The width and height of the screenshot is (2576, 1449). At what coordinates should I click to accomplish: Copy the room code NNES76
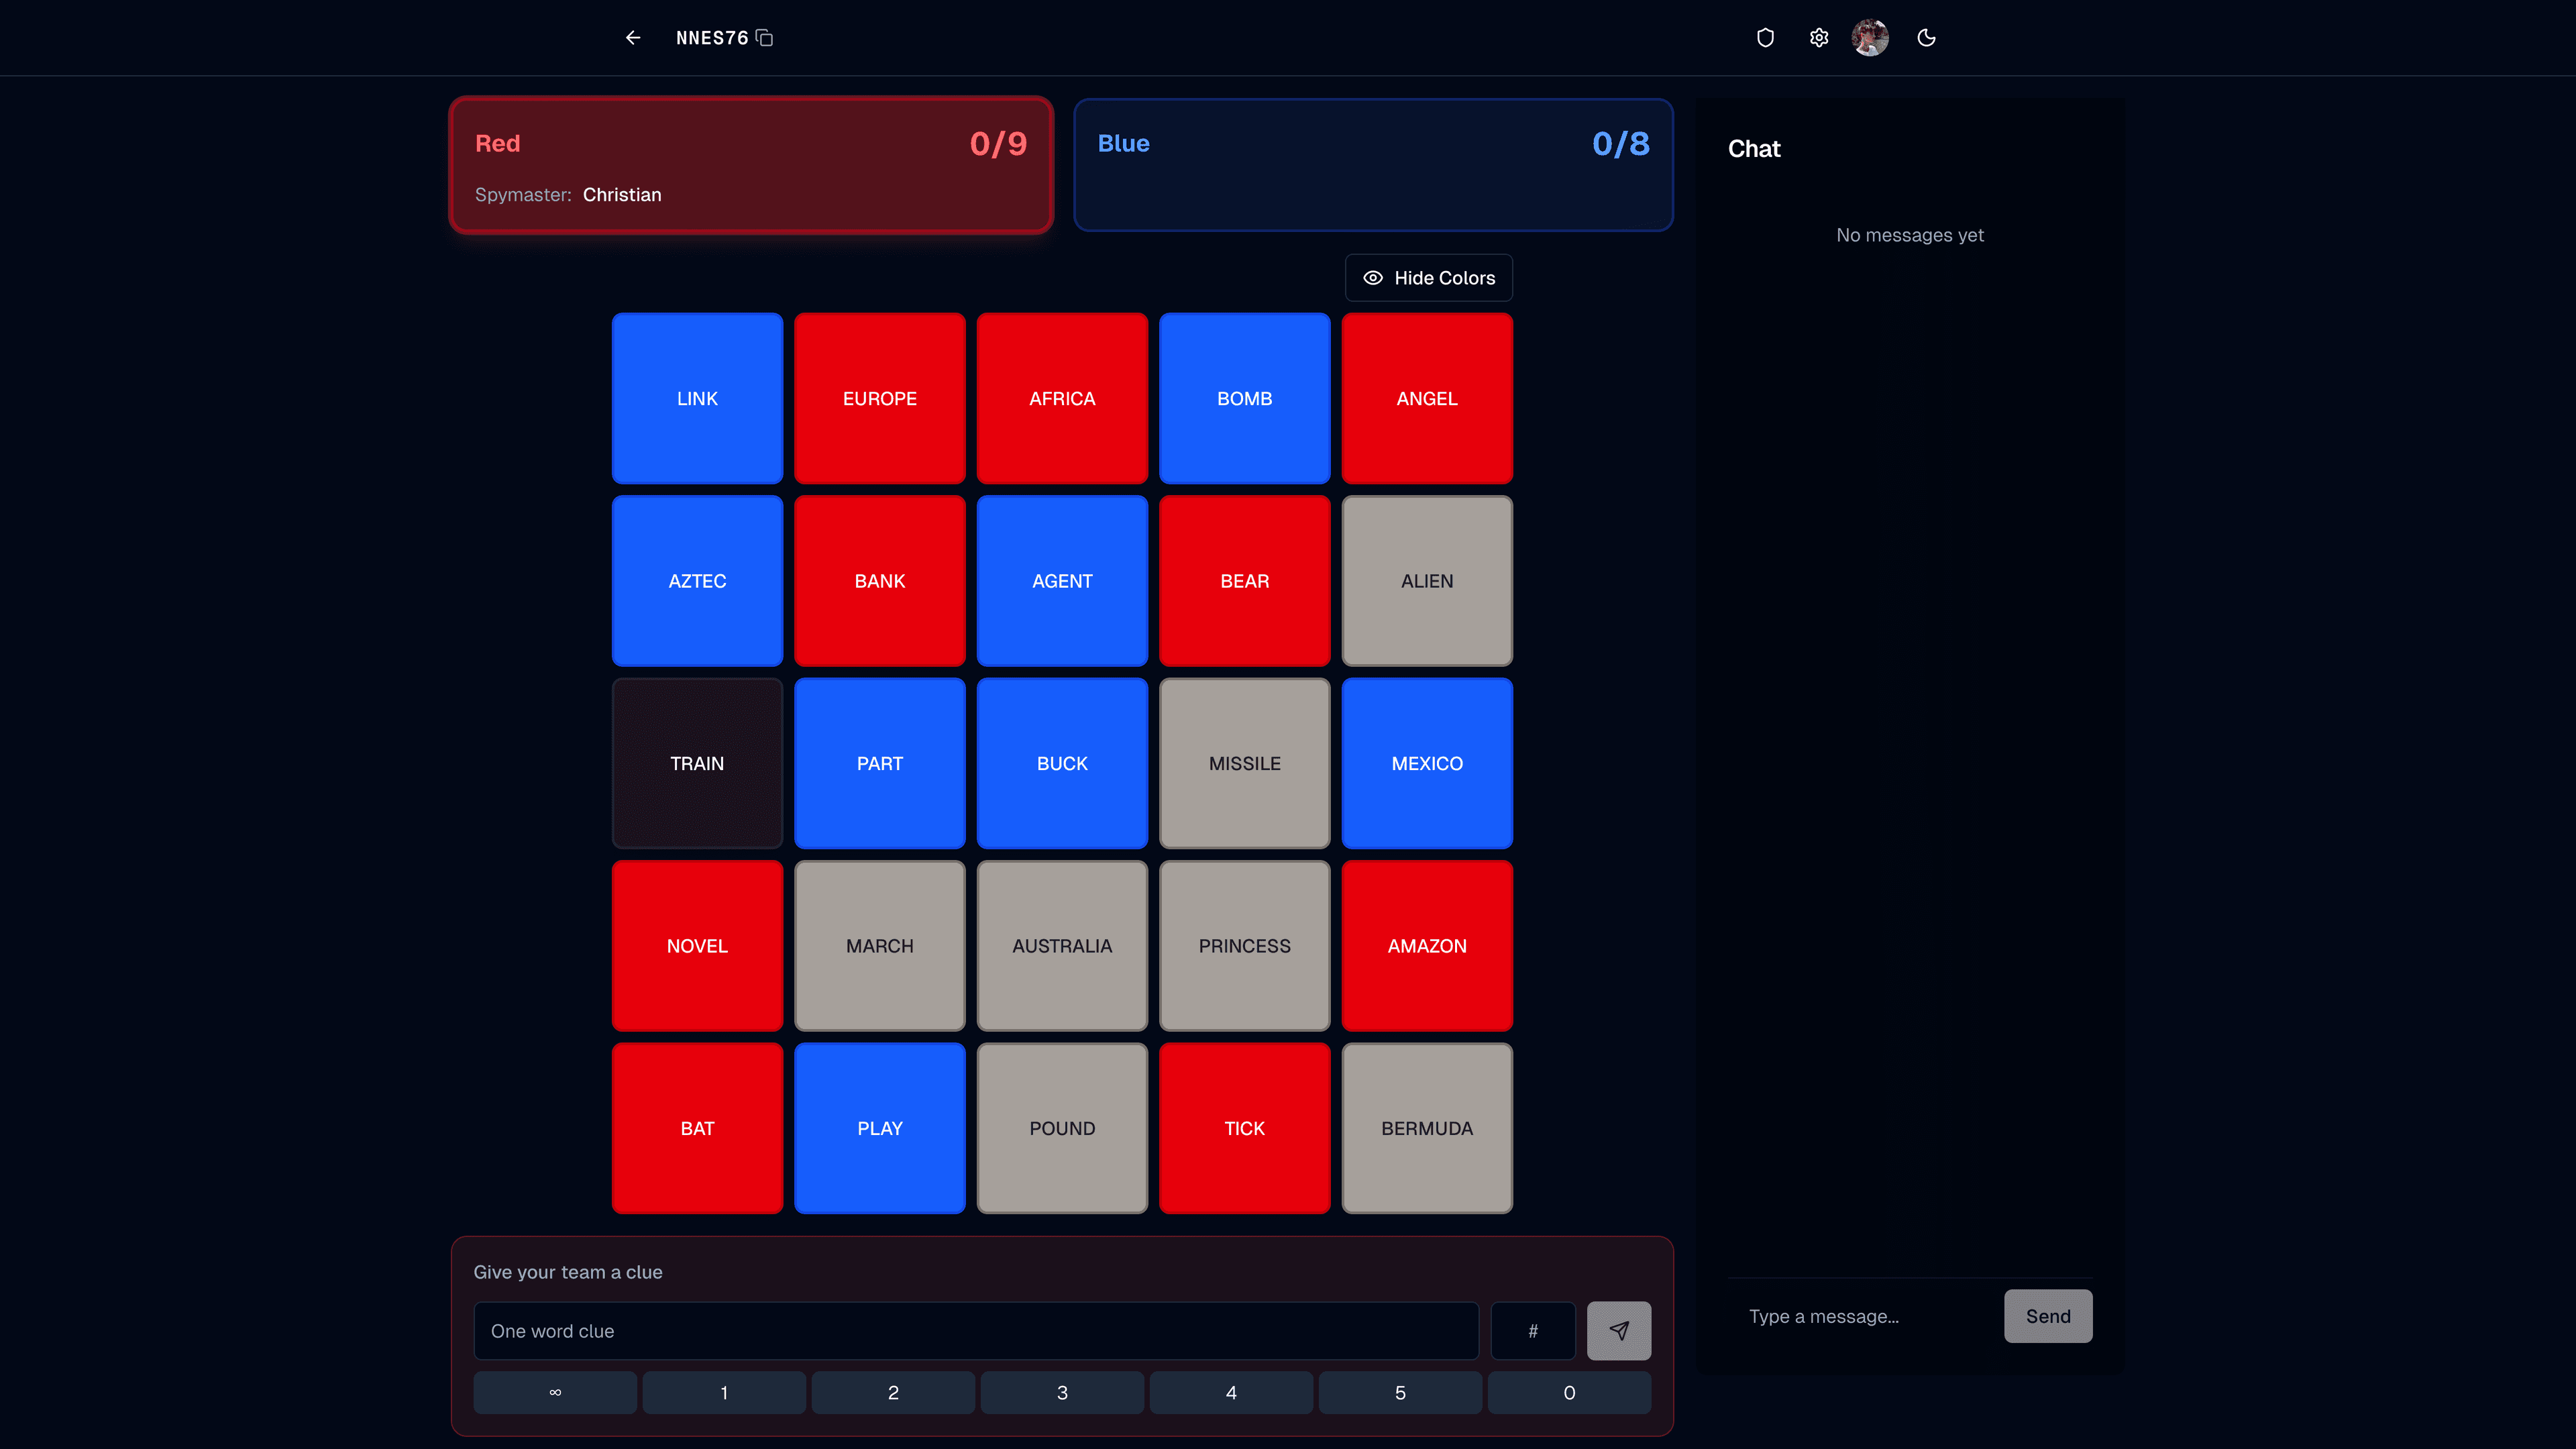(765, 37)
